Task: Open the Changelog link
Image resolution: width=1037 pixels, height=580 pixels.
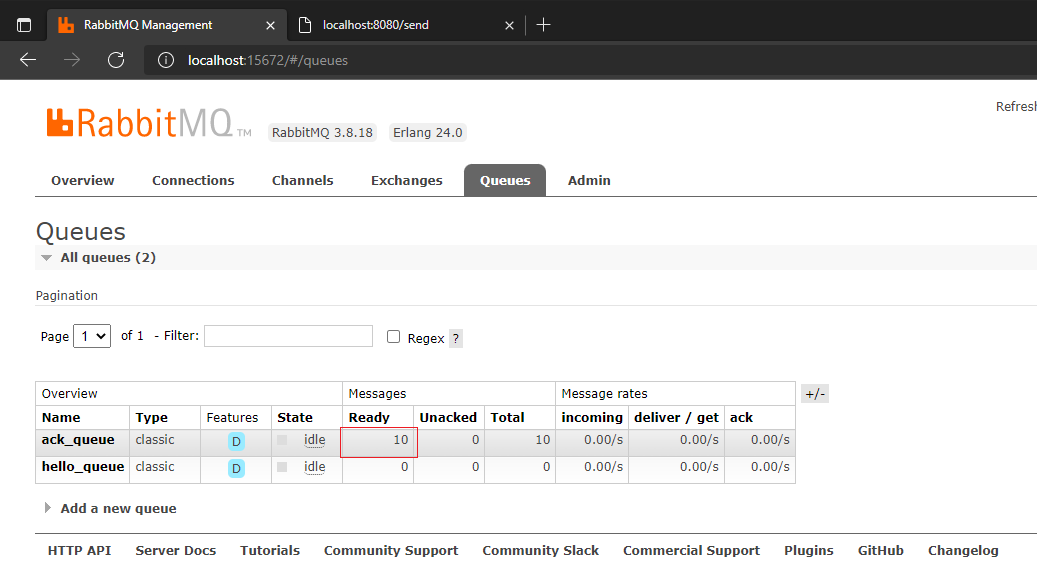Action: pos(963,551)
